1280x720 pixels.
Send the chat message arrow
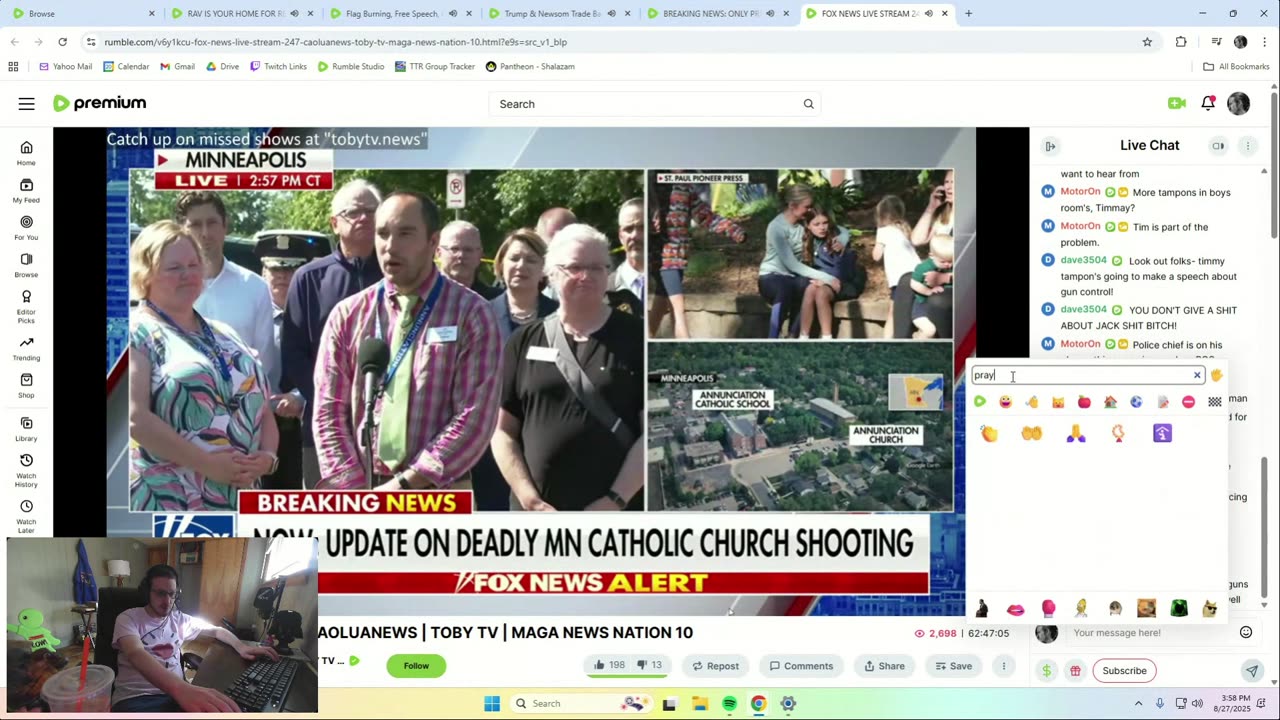tap(1251, 671)
